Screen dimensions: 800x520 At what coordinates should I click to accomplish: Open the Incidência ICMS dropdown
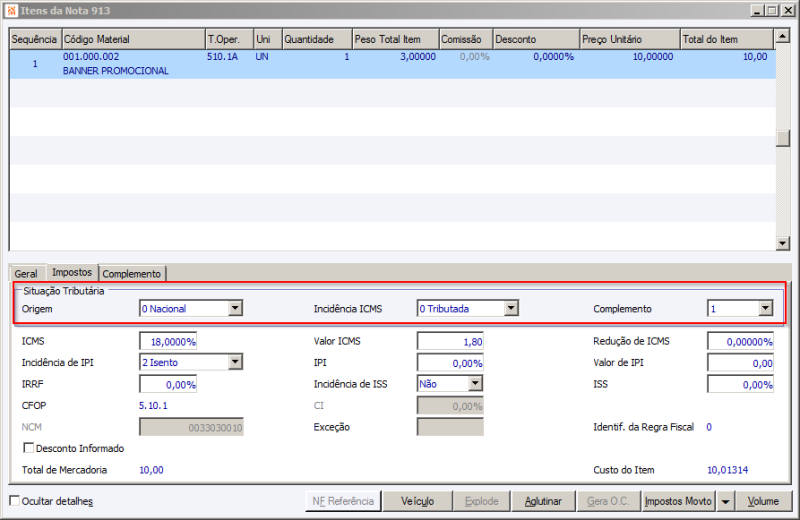(x=511, y=308)
